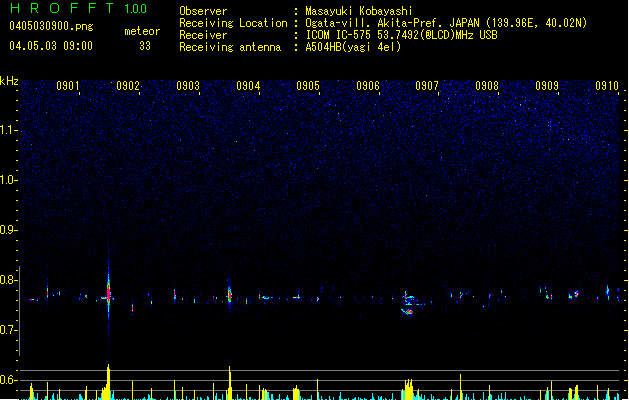Screen dimensions: 629x400
Task: Click the 0901 time marker
Action: [68, 86]
